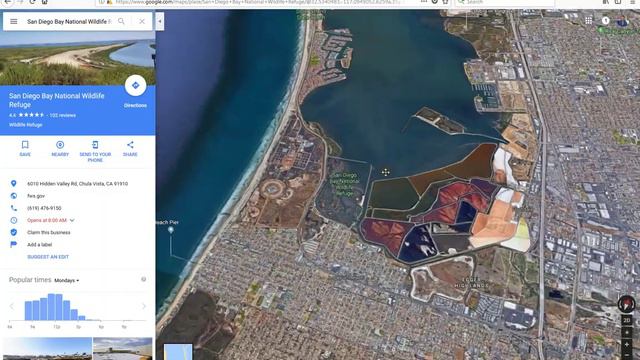Click Send to your phone icon
Screen dimensions: 640x360
coord(95,144)
